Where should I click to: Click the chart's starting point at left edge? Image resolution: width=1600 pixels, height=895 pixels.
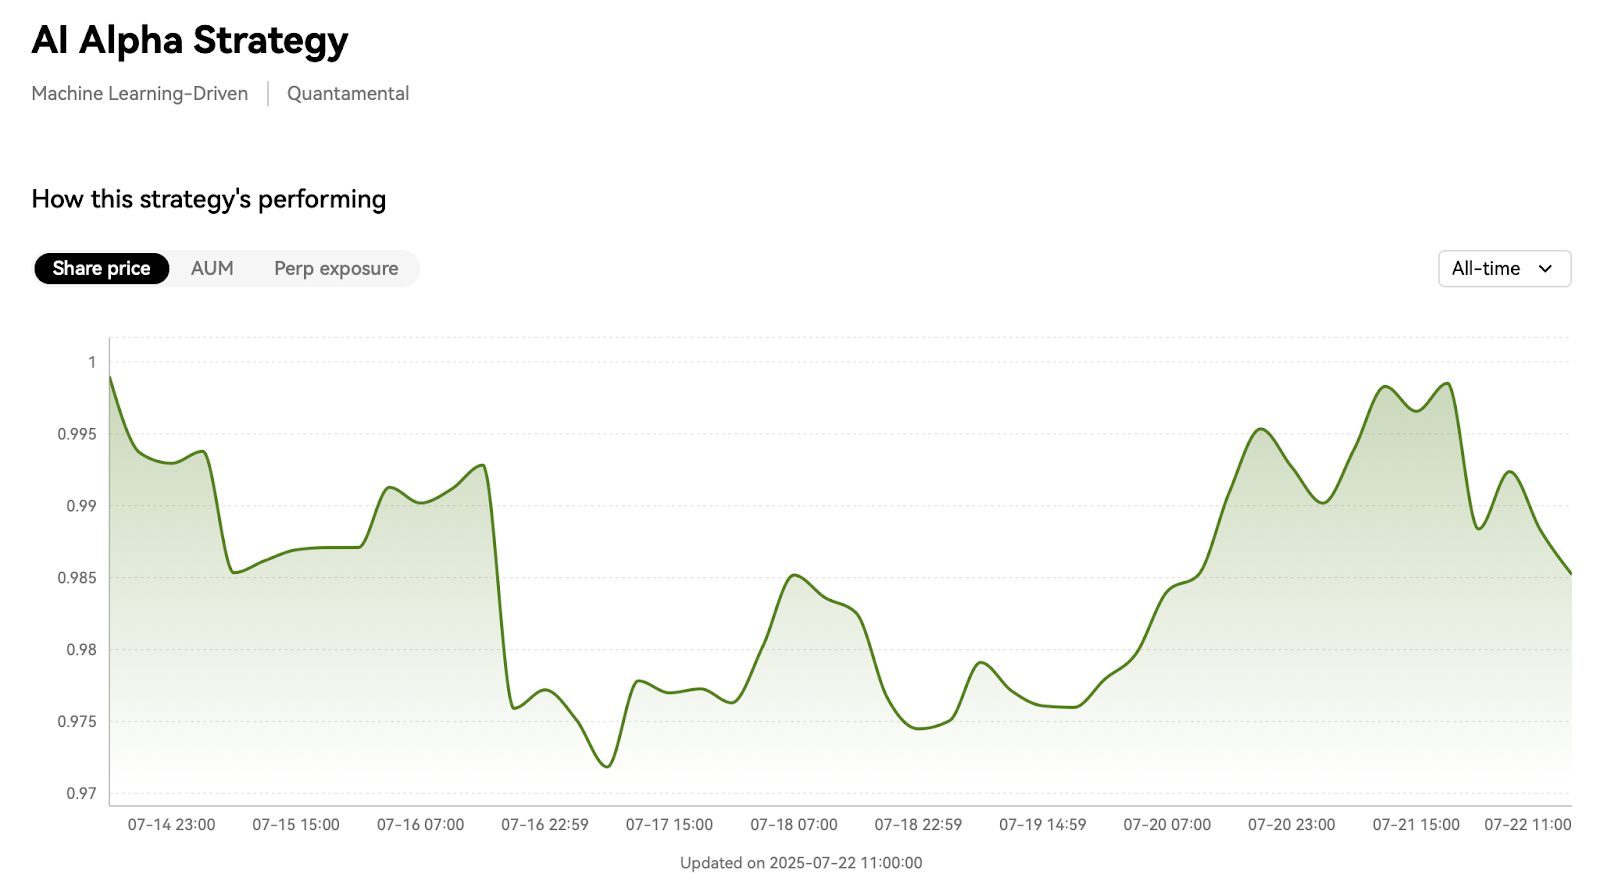[x=110, y=377]
